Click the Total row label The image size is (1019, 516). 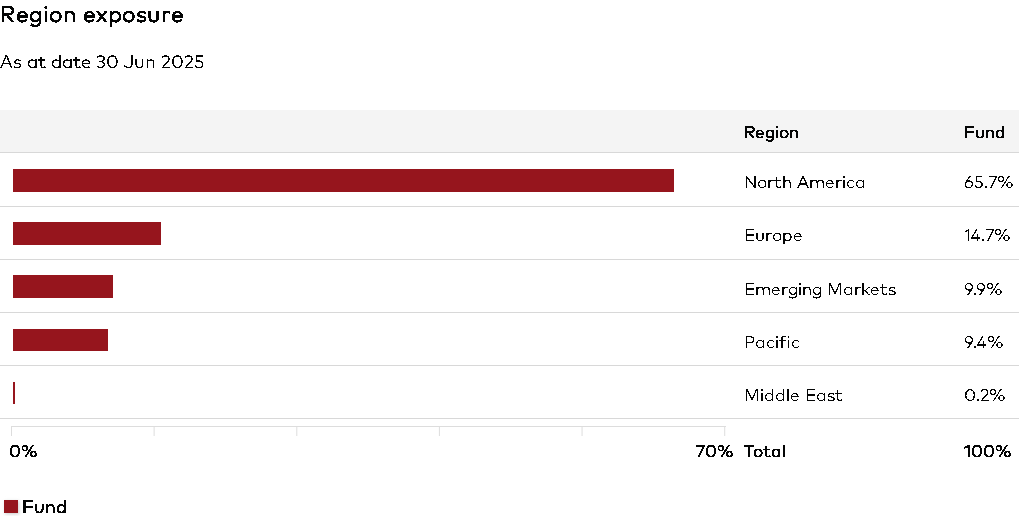pyautogui.click(x=765, y=451)
